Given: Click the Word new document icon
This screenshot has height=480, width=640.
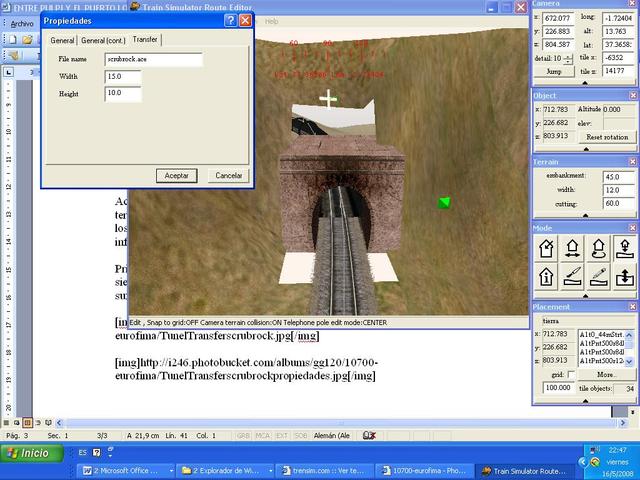Looking at the screenshot, I should click(11, 39).
